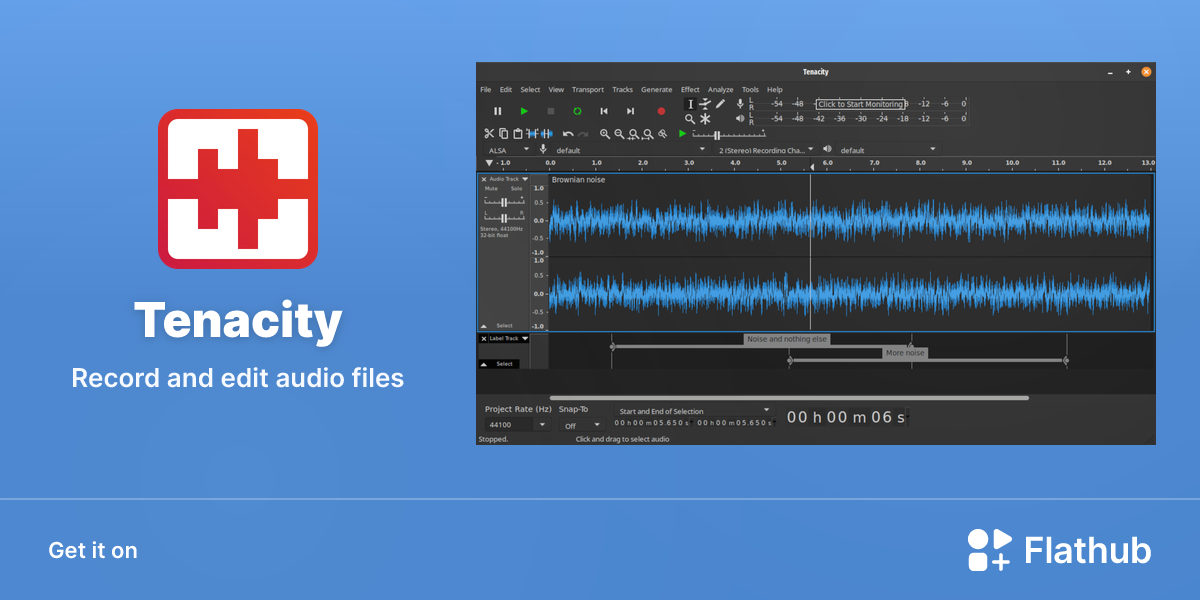Click to Start Monitoring on recording meter

860,104
